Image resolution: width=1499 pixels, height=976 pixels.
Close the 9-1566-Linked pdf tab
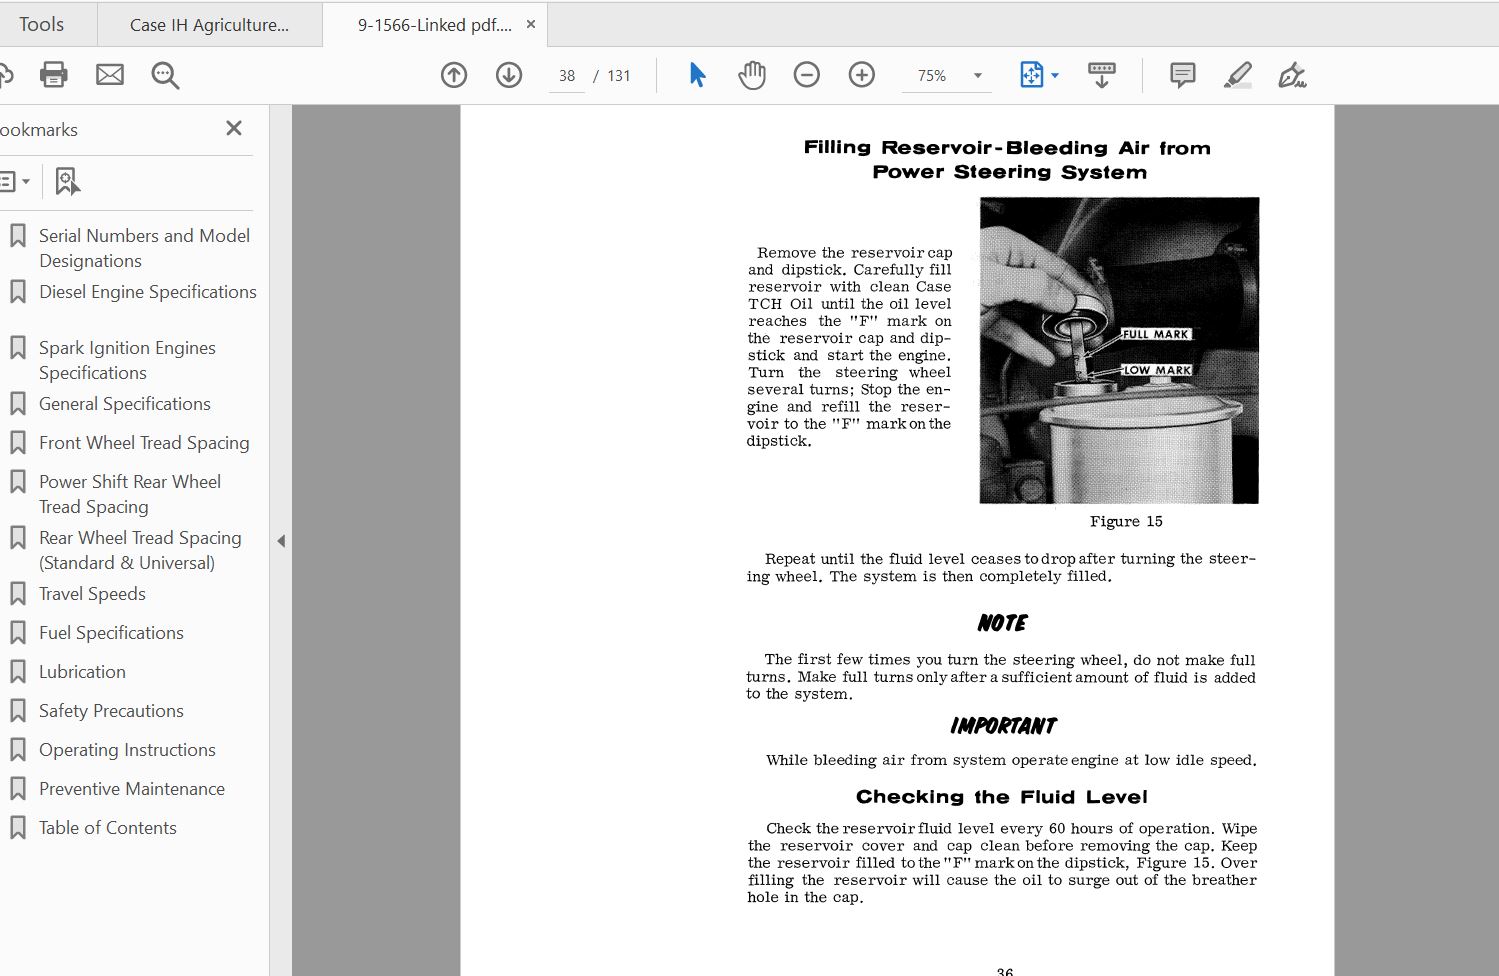click(x=531, y=24)
